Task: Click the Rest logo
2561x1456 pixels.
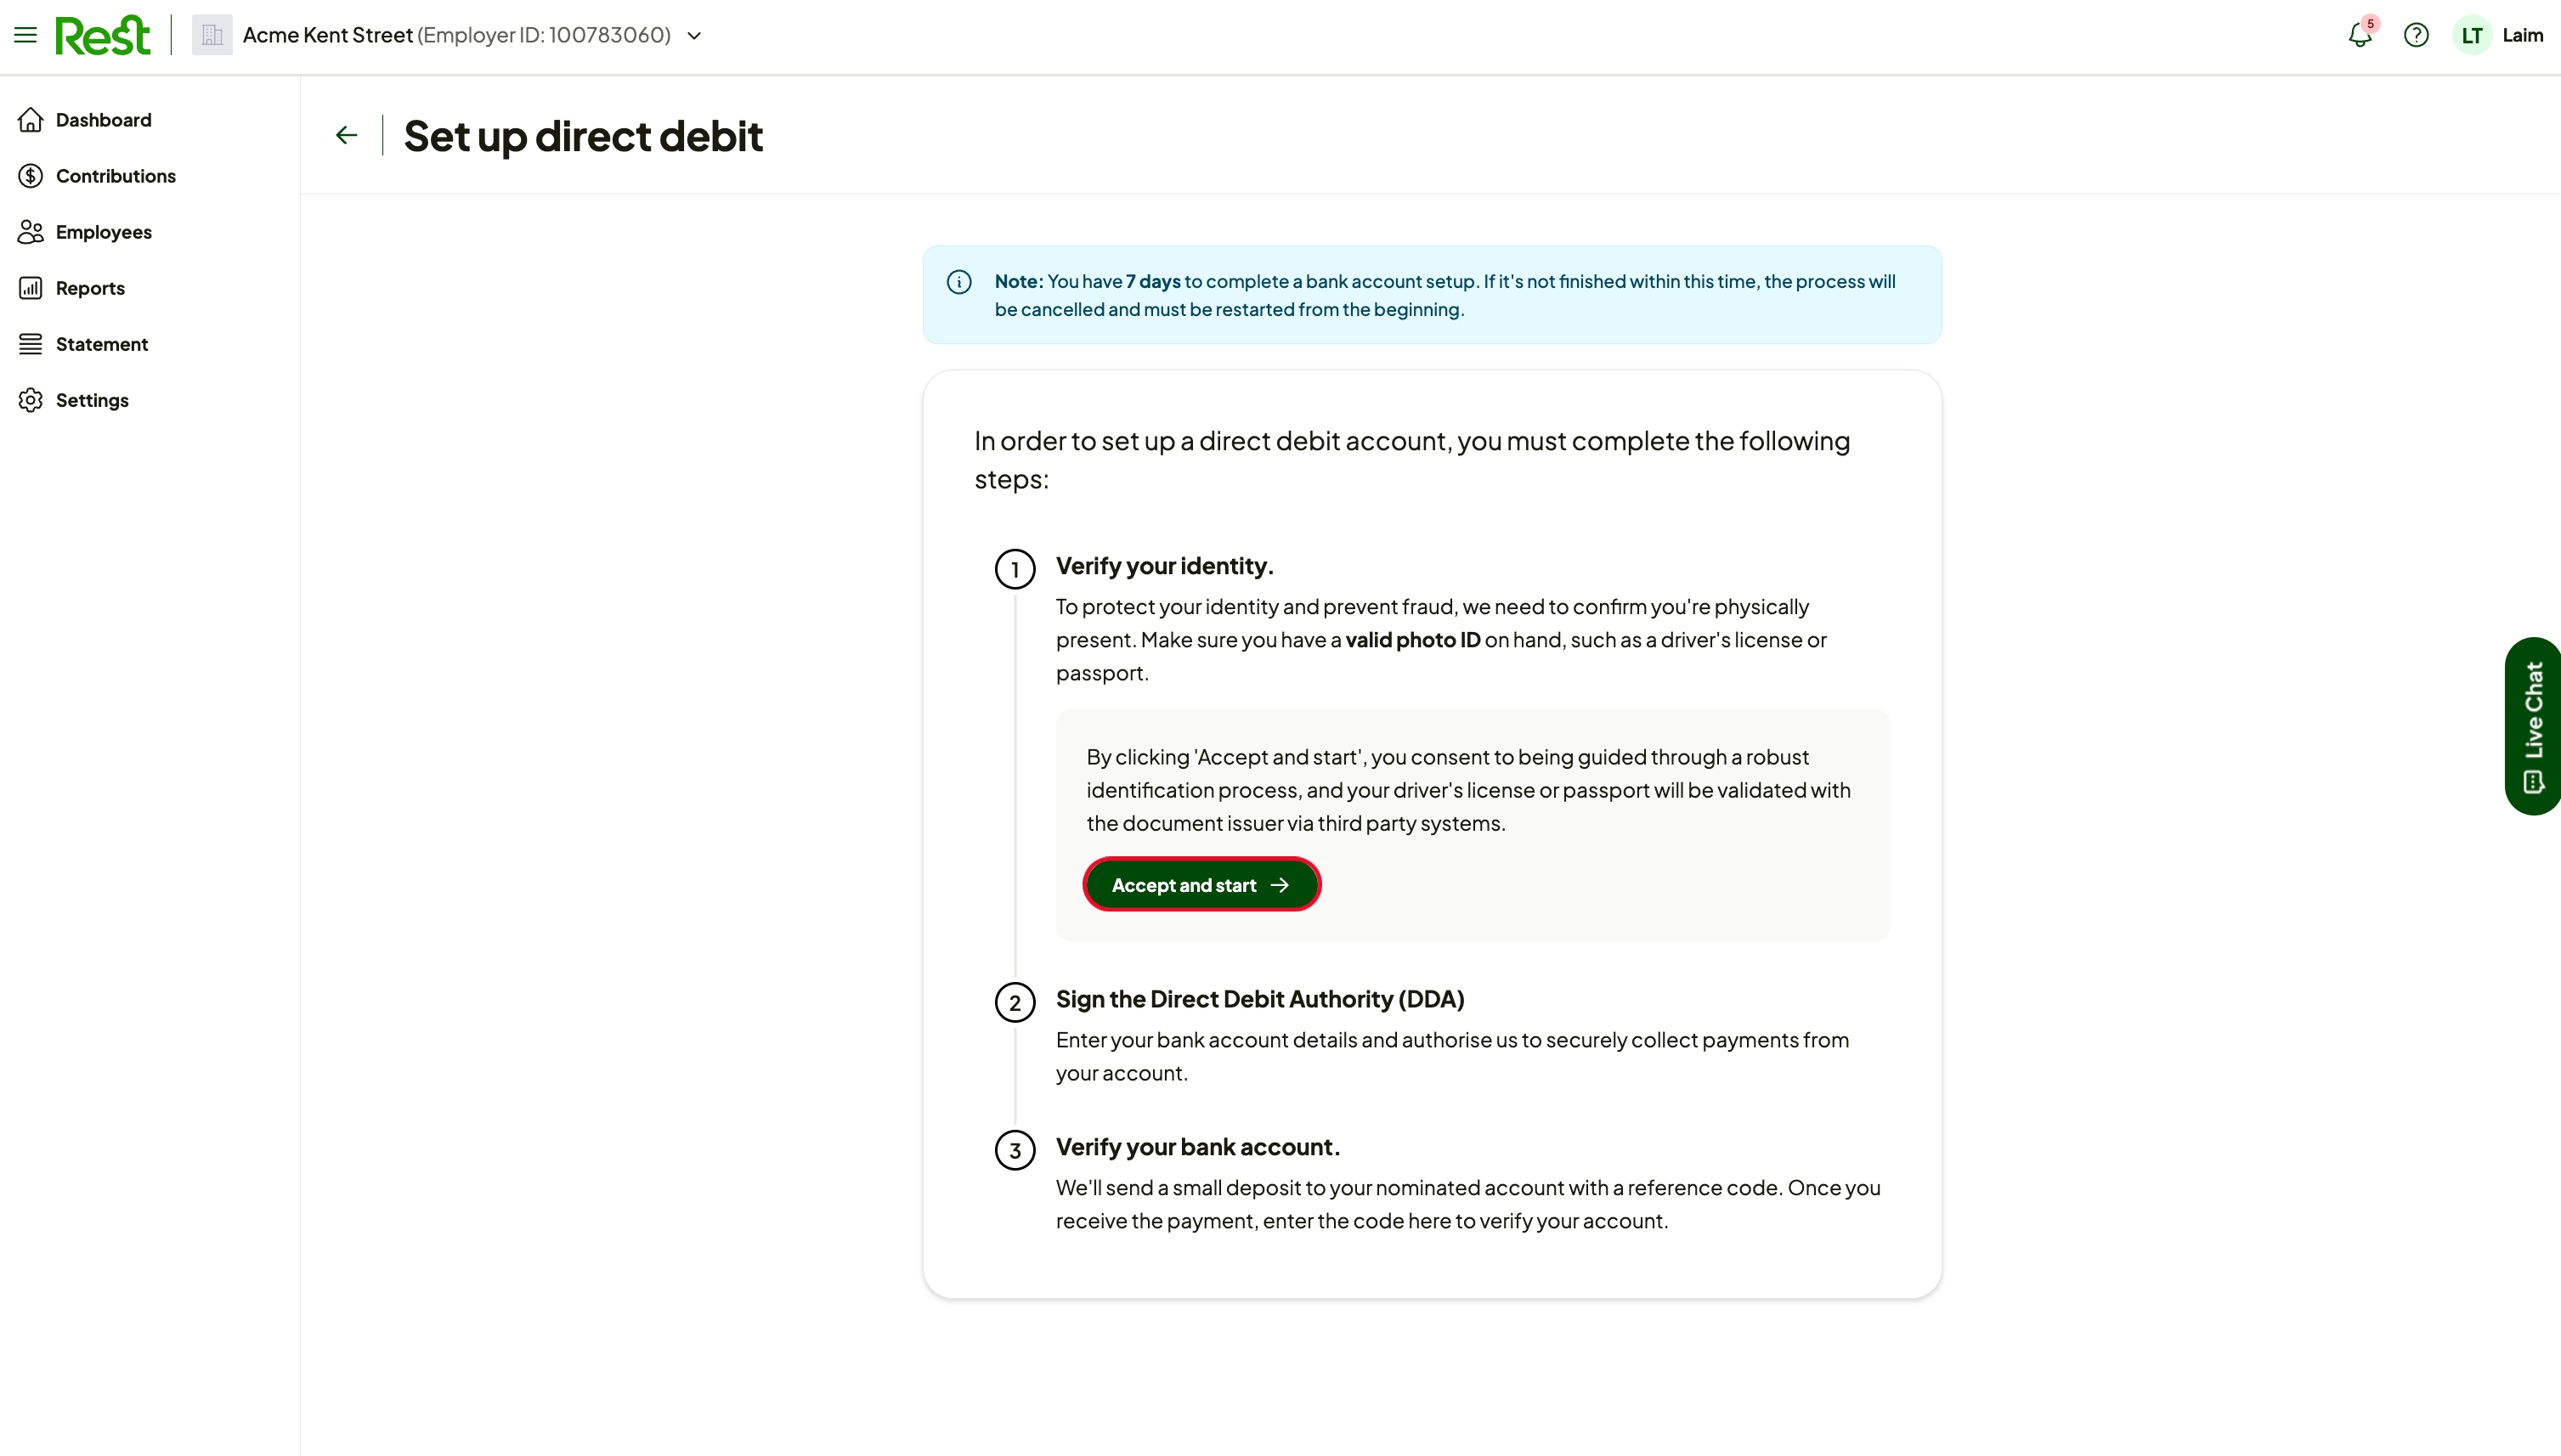Action: point(103,35)
